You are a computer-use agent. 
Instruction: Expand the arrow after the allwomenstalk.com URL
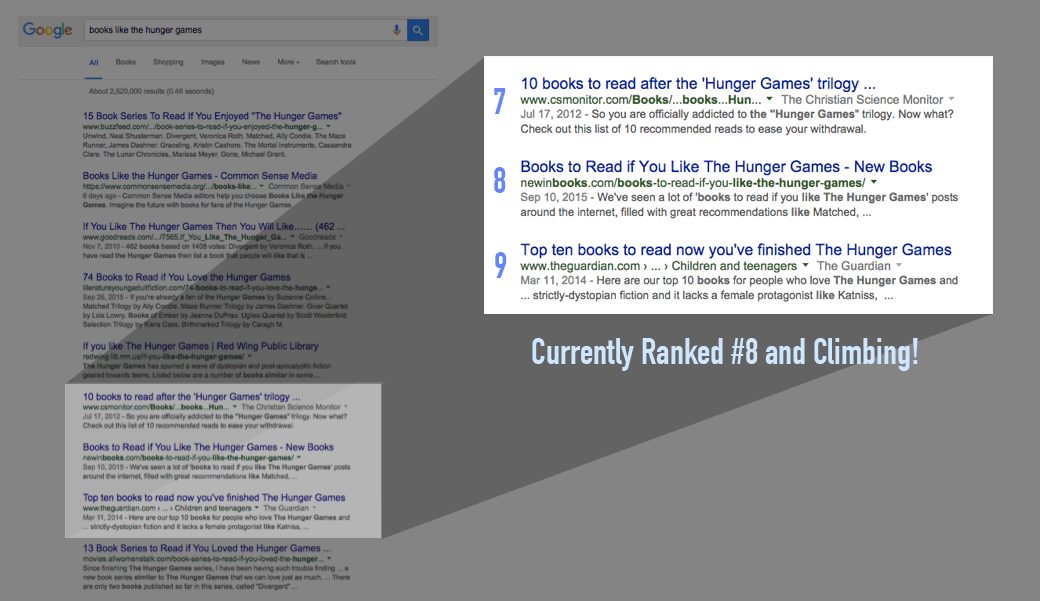(x=329, y=559)
